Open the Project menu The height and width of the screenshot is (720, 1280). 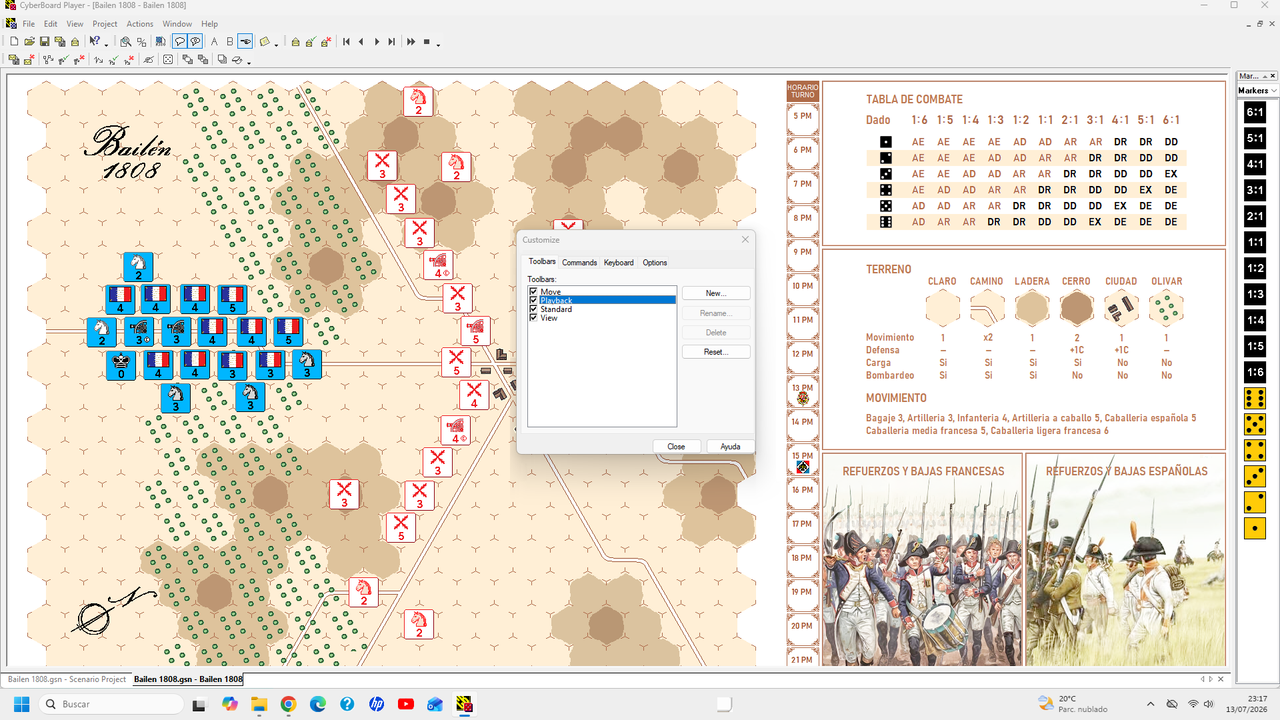click(105, 23)
